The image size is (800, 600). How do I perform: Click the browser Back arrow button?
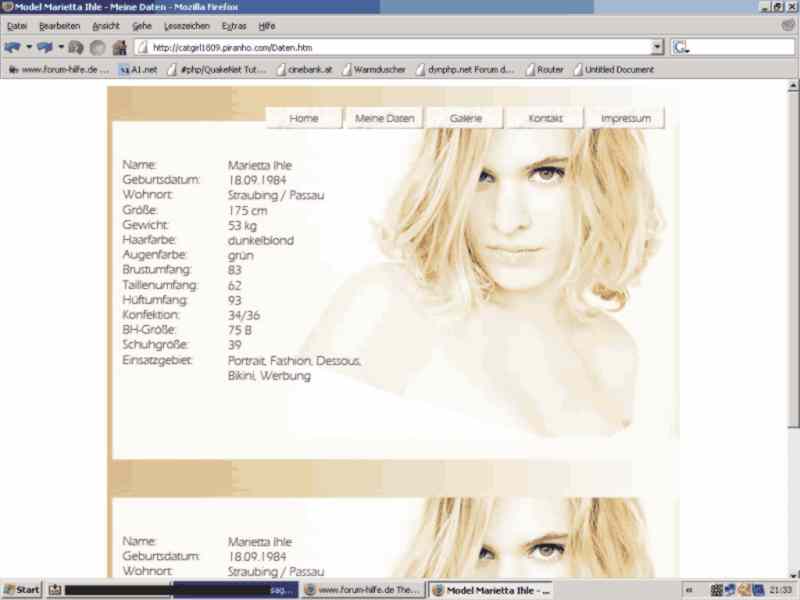pos(12,47)
